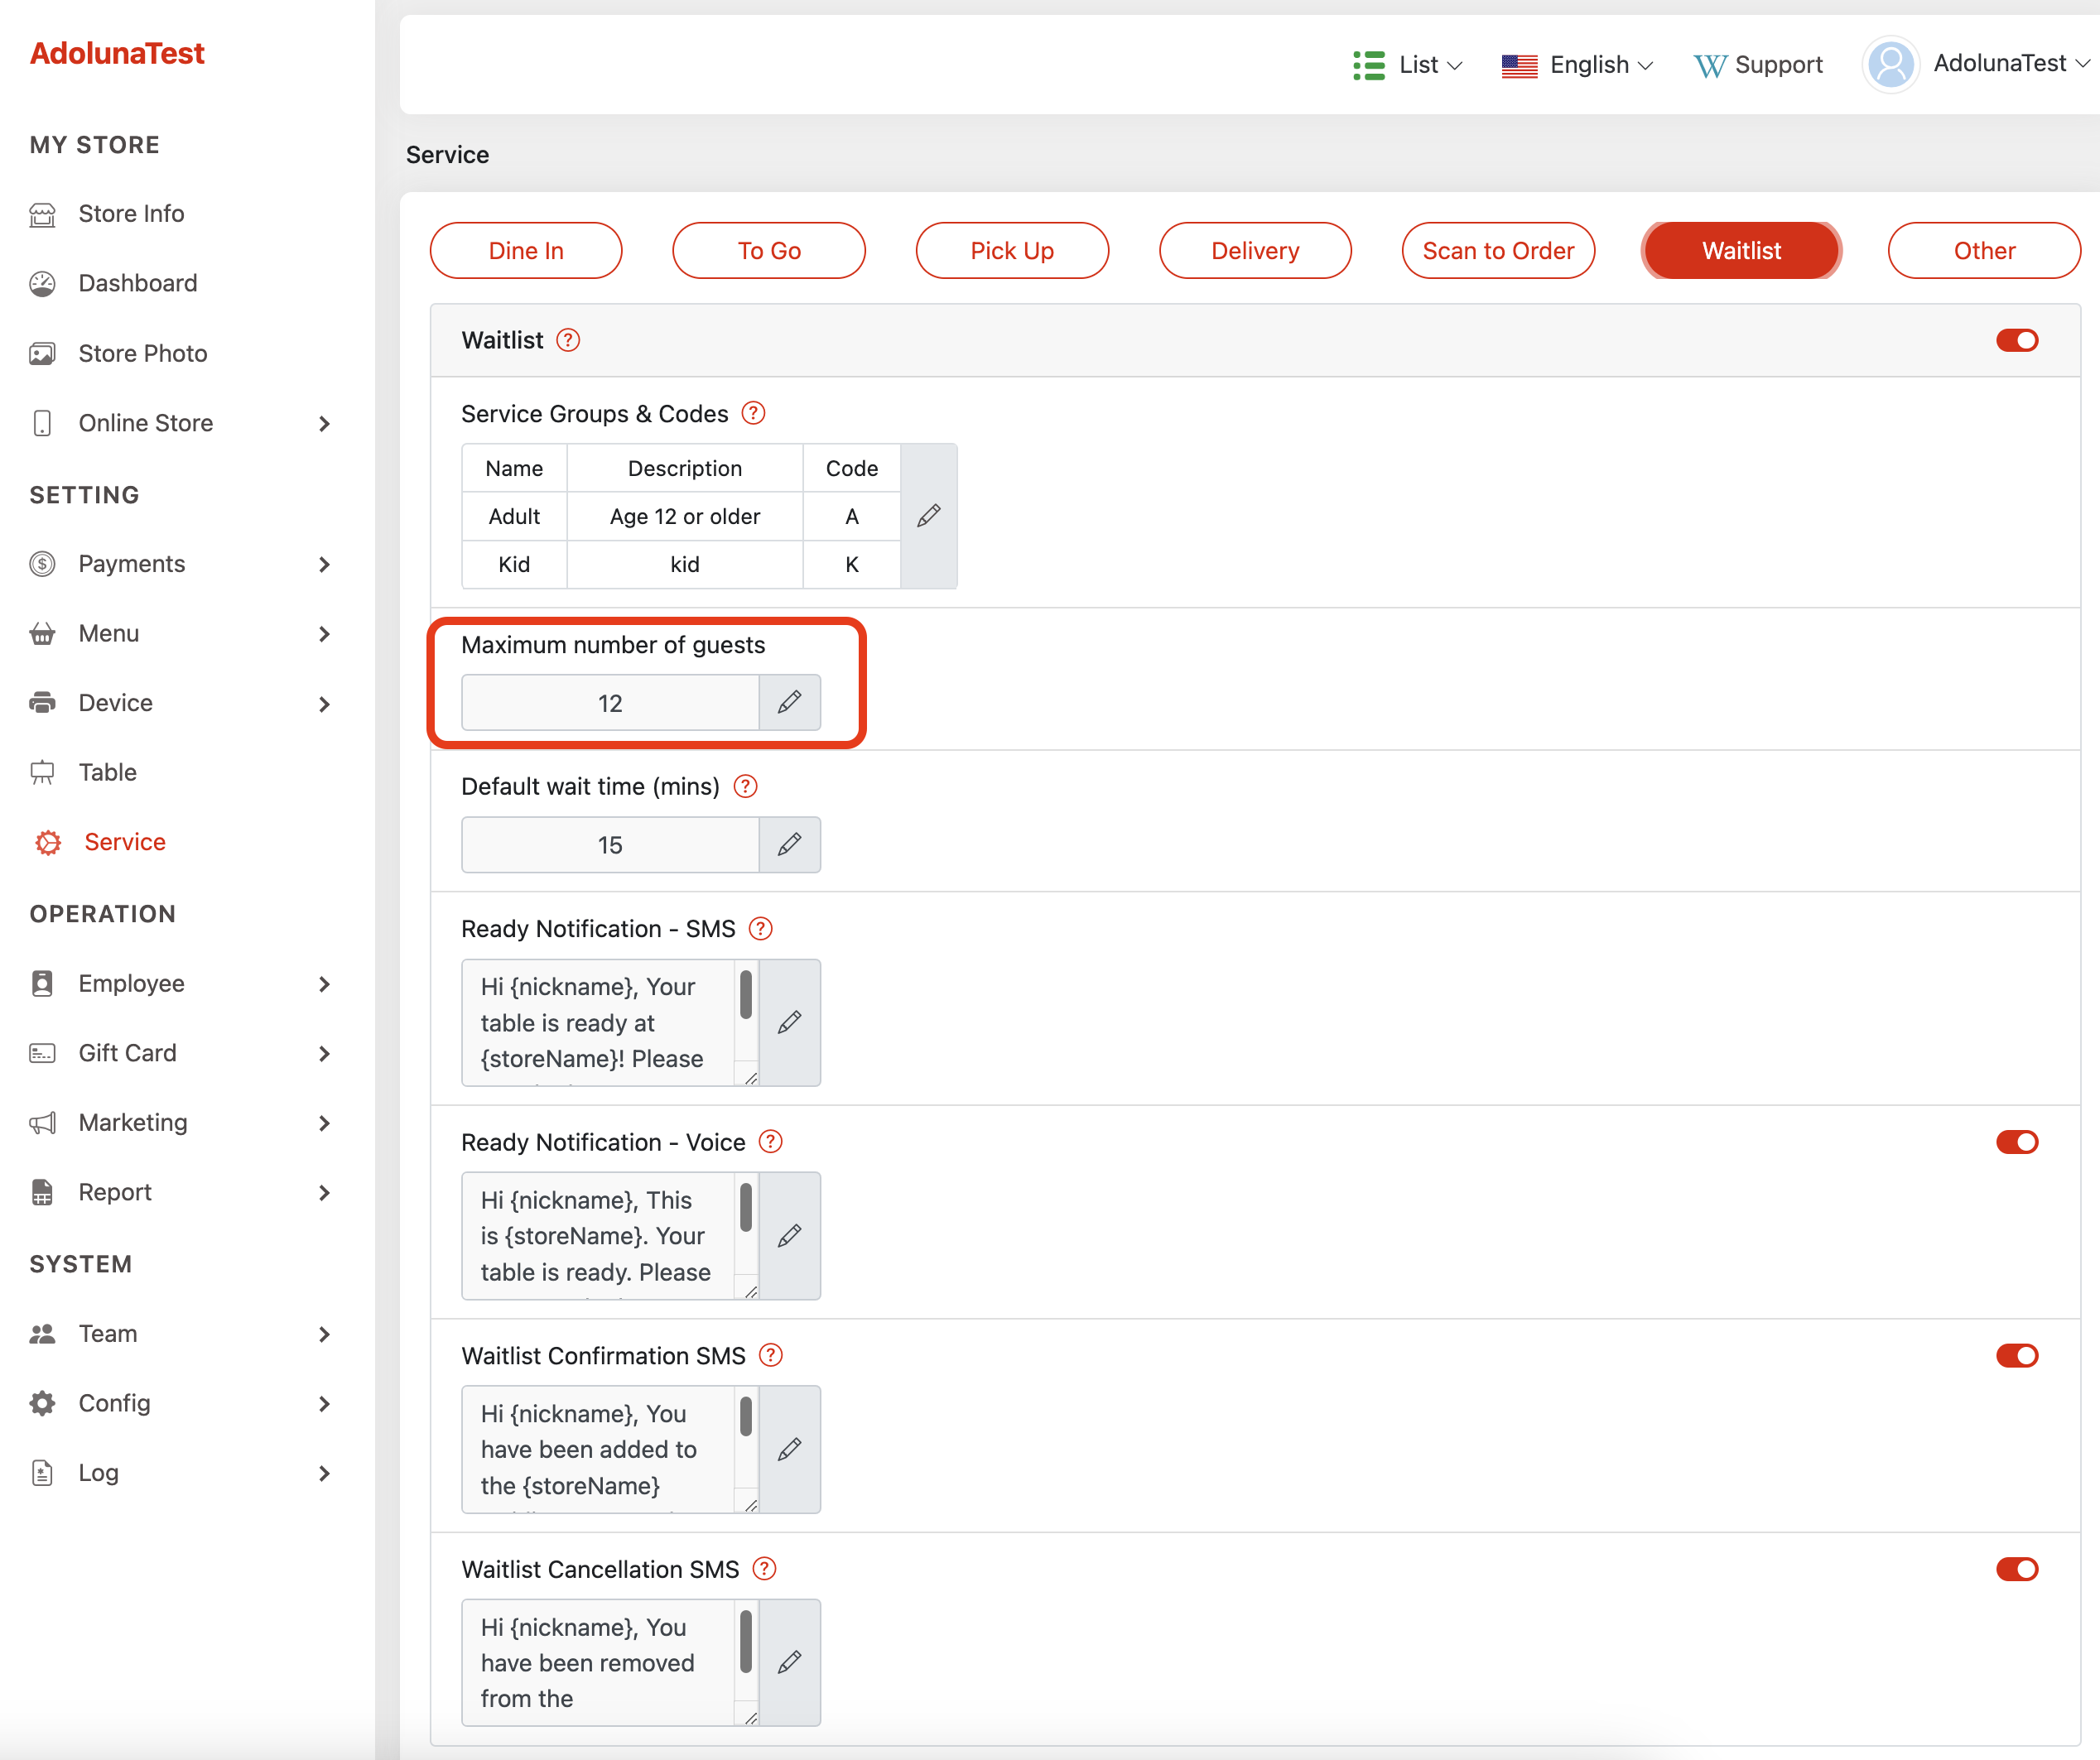This screenshot has width=2100, height=1760.
Task: Open help tooltip for Service Groups & Codes
Action: (x=753, y=413)
